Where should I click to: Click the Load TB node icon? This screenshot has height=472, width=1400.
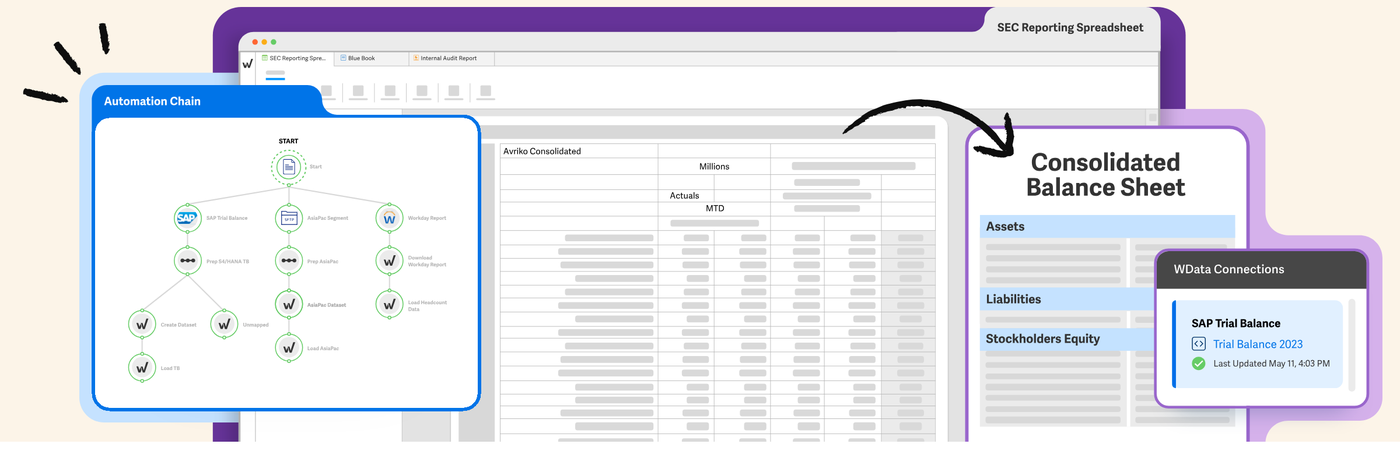pos(142,367)
